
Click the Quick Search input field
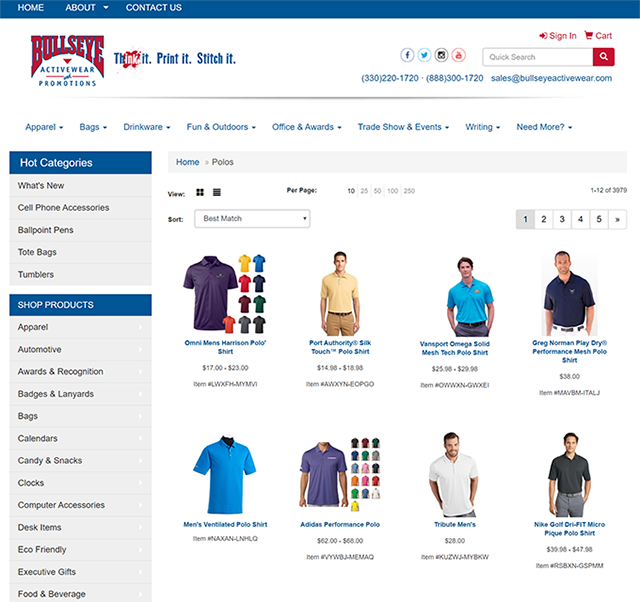[x=537, y=57]
